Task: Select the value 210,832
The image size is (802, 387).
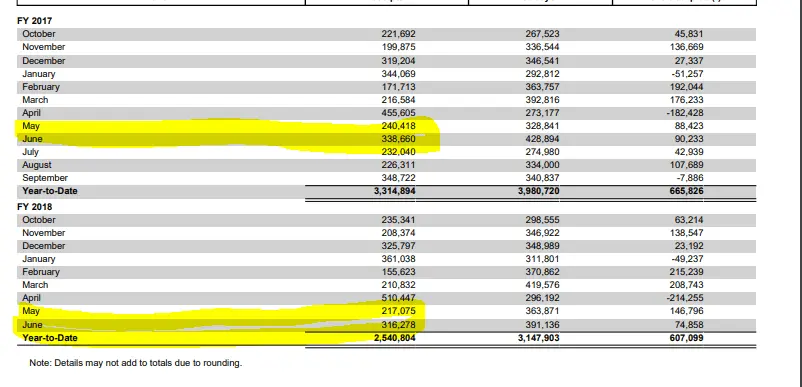Action: click(x=398, y=285)
